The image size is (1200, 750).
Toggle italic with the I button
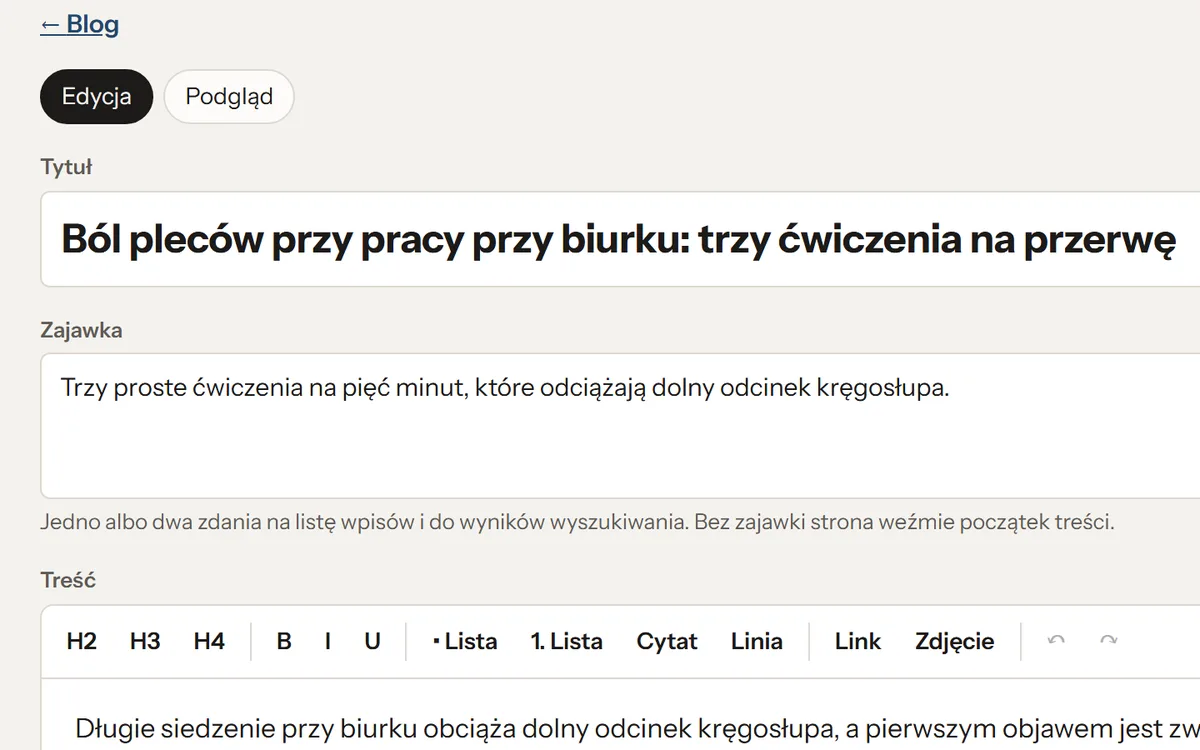tap(328, 641)
